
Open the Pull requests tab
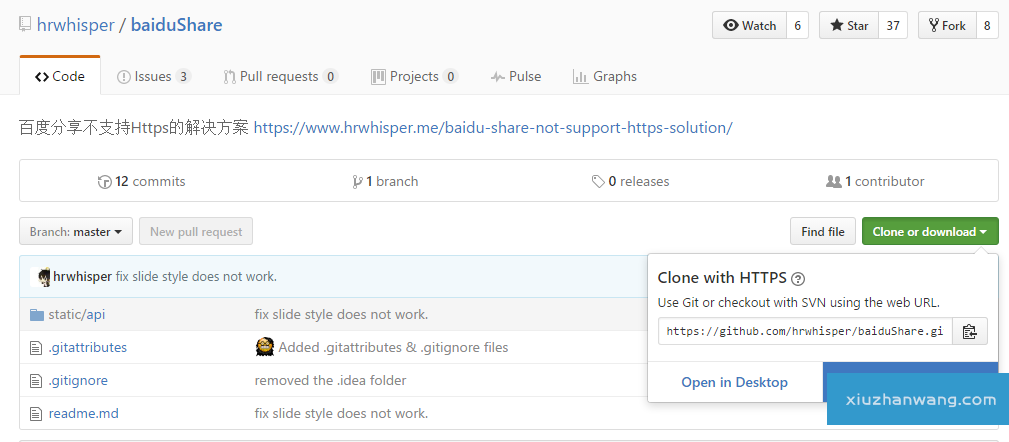click(x=280, y=77)
